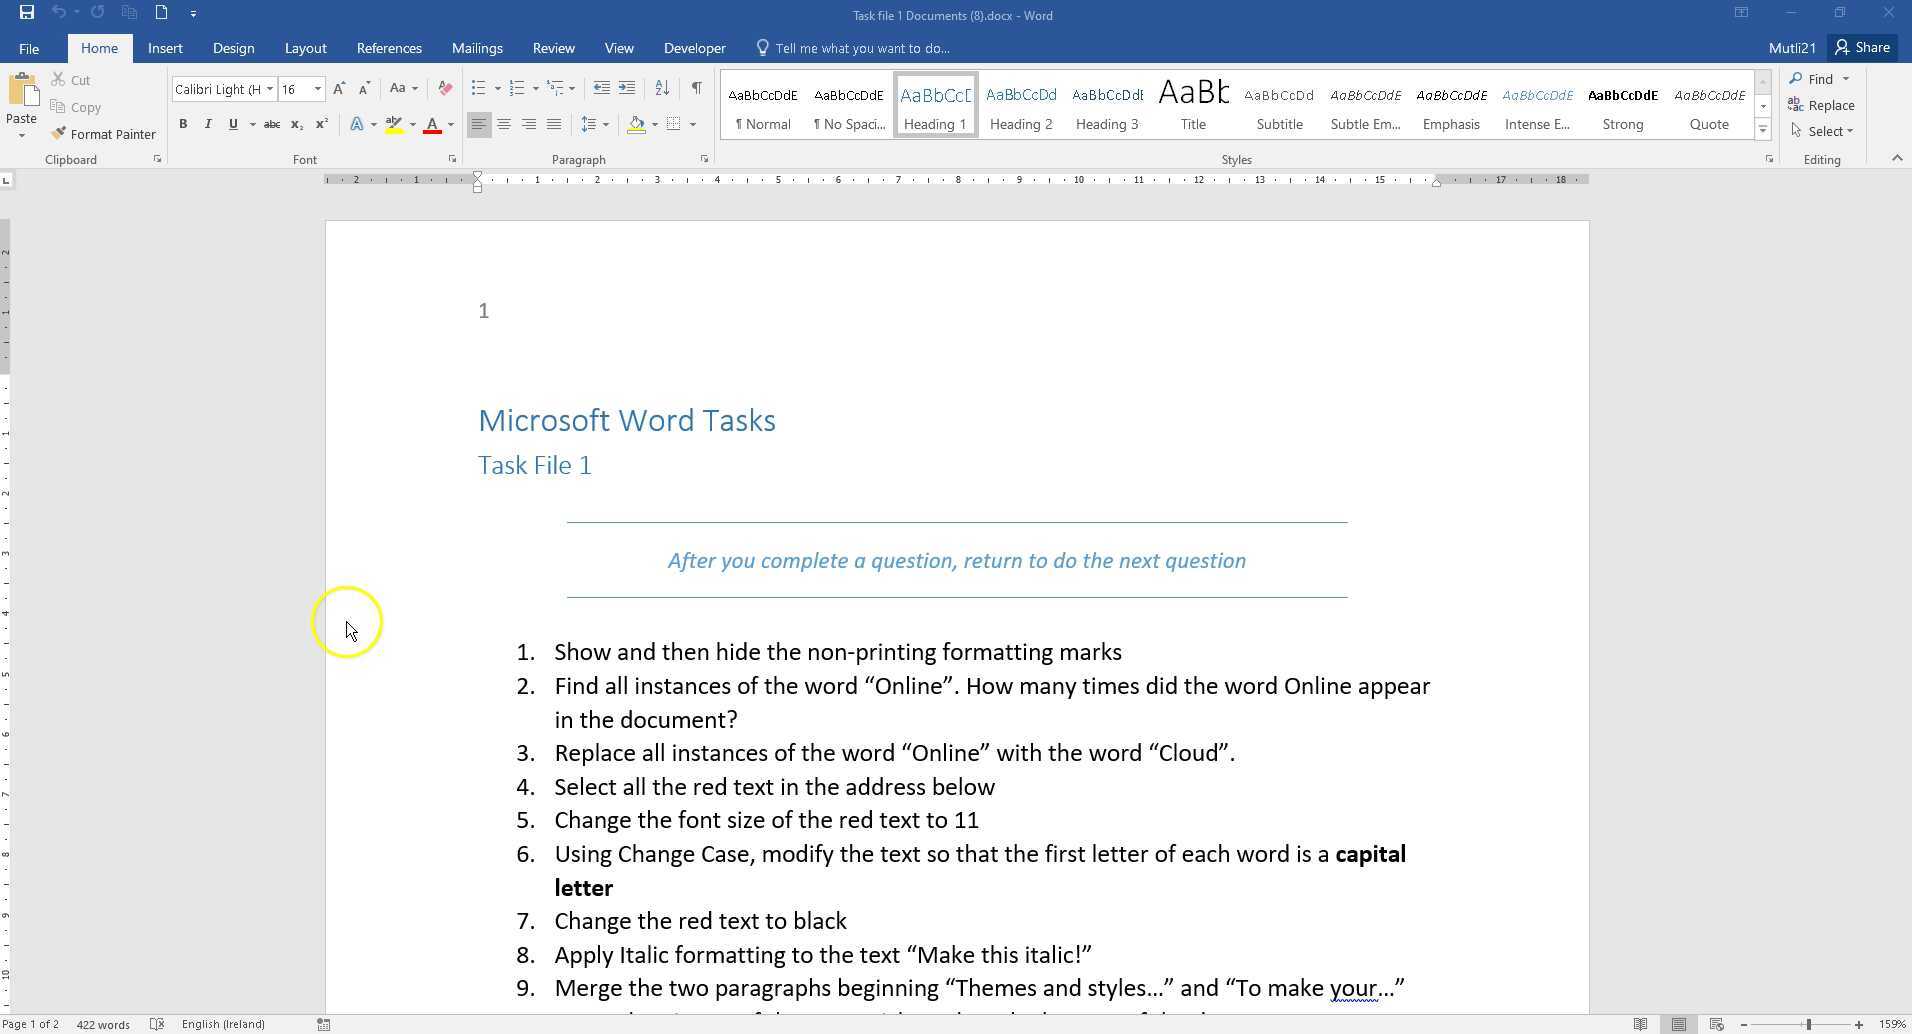Click the Share button
The width and height of the screenshot is (1912, 1034).
click(x=1862, y=47)
